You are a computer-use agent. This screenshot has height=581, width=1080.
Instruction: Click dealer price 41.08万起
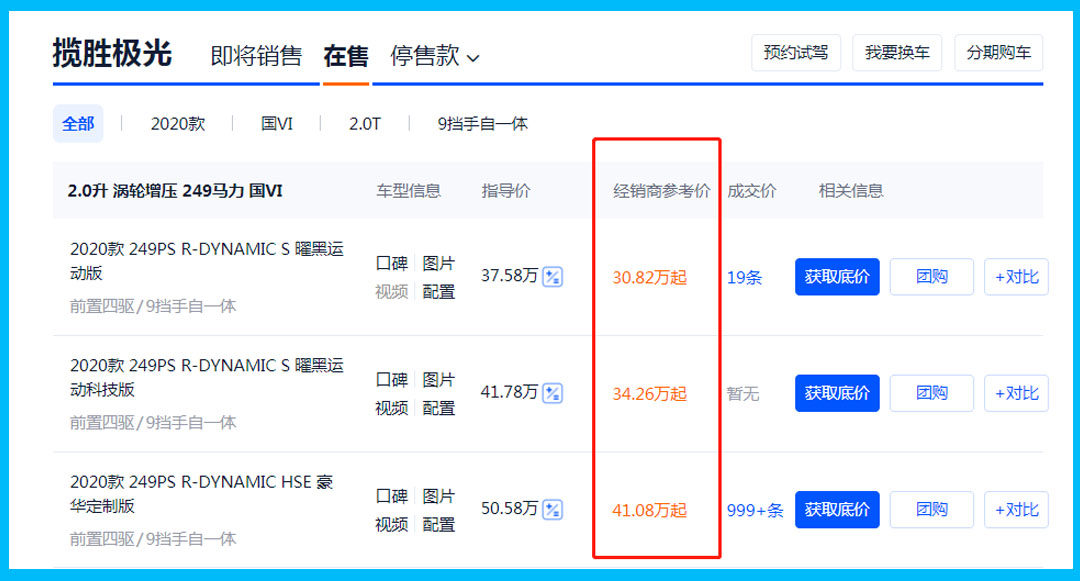click(x=650, y=510)
